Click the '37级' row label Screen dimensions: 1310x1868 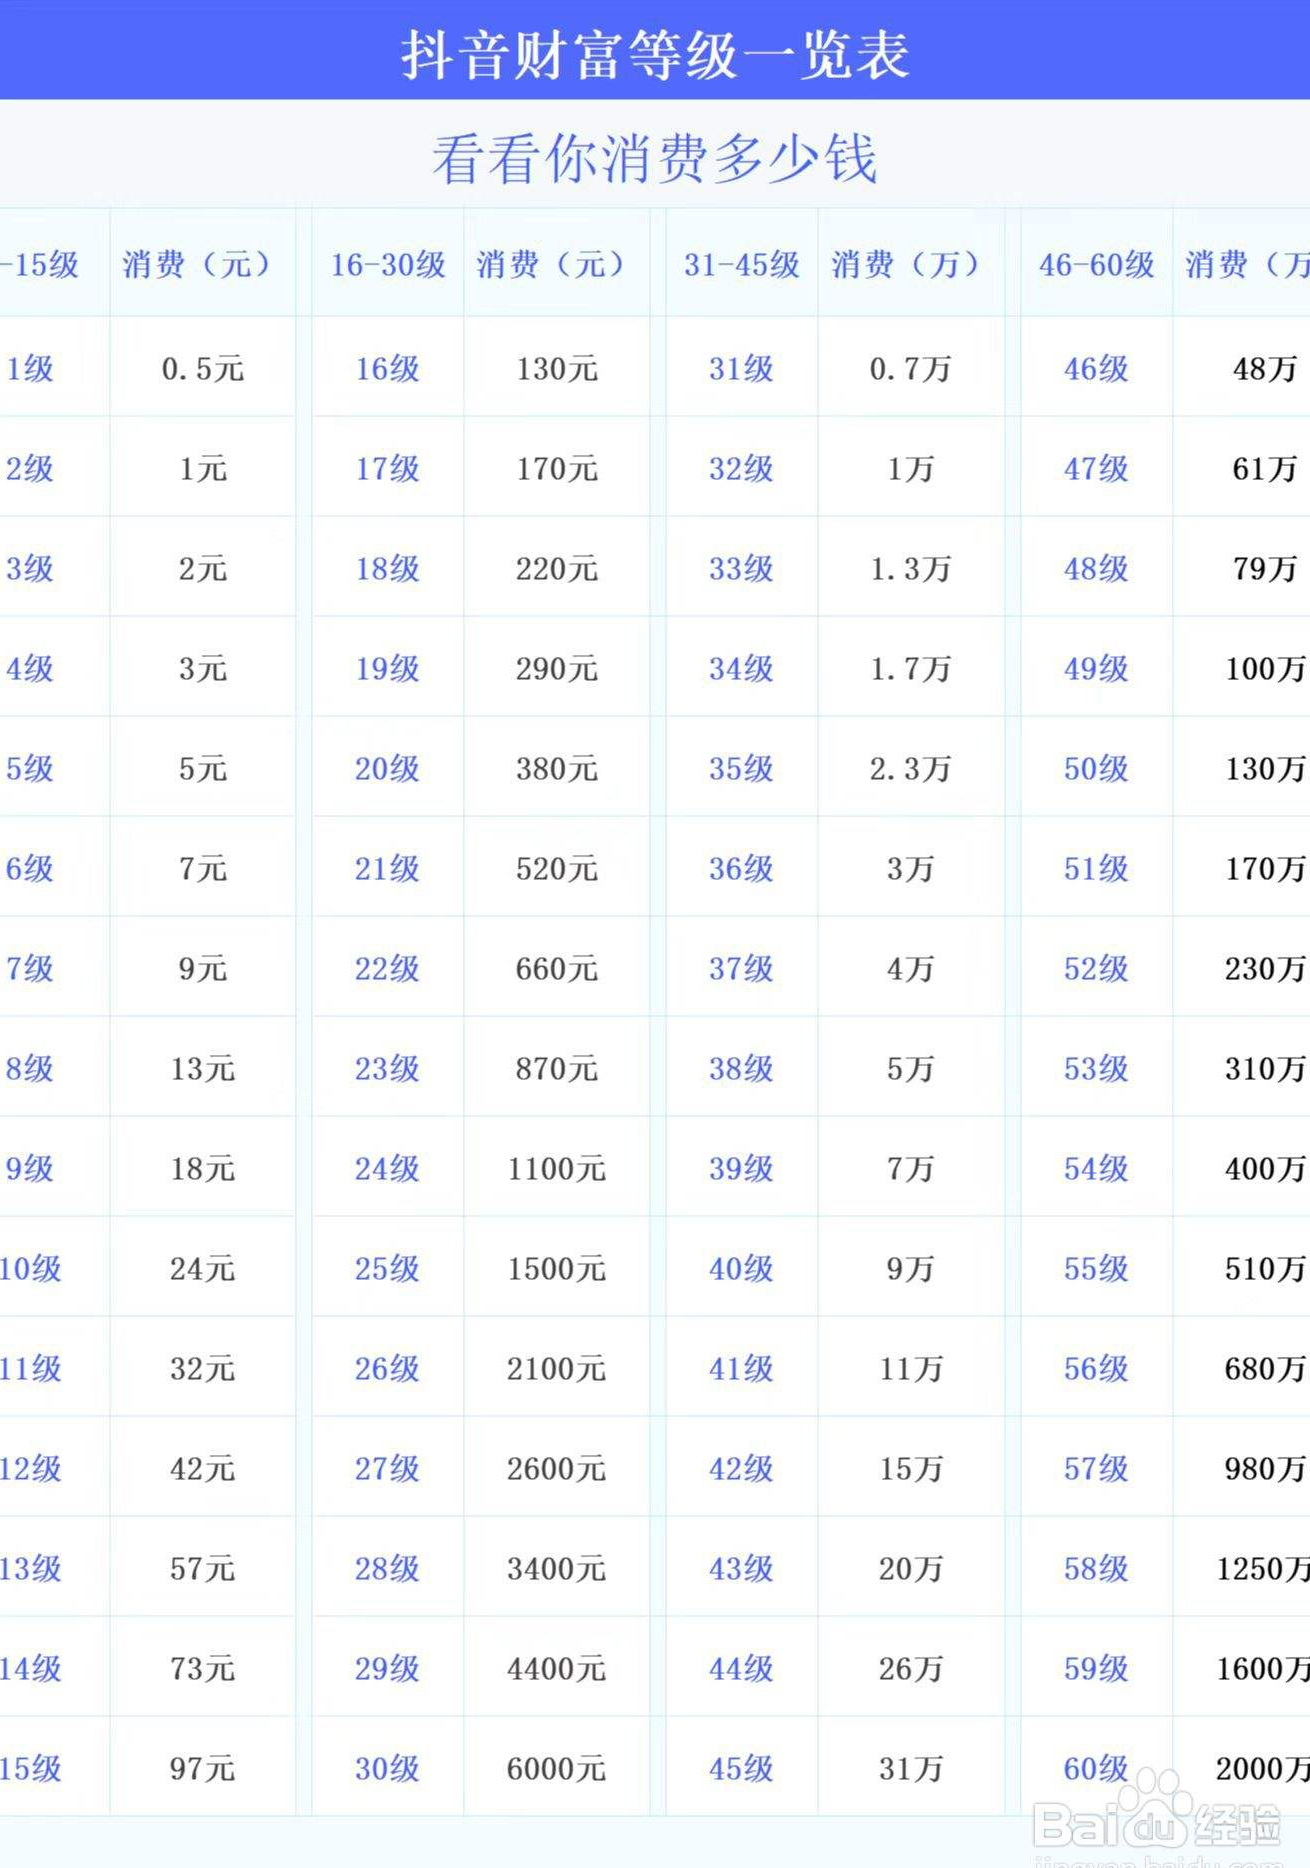(x=741, y=969)
